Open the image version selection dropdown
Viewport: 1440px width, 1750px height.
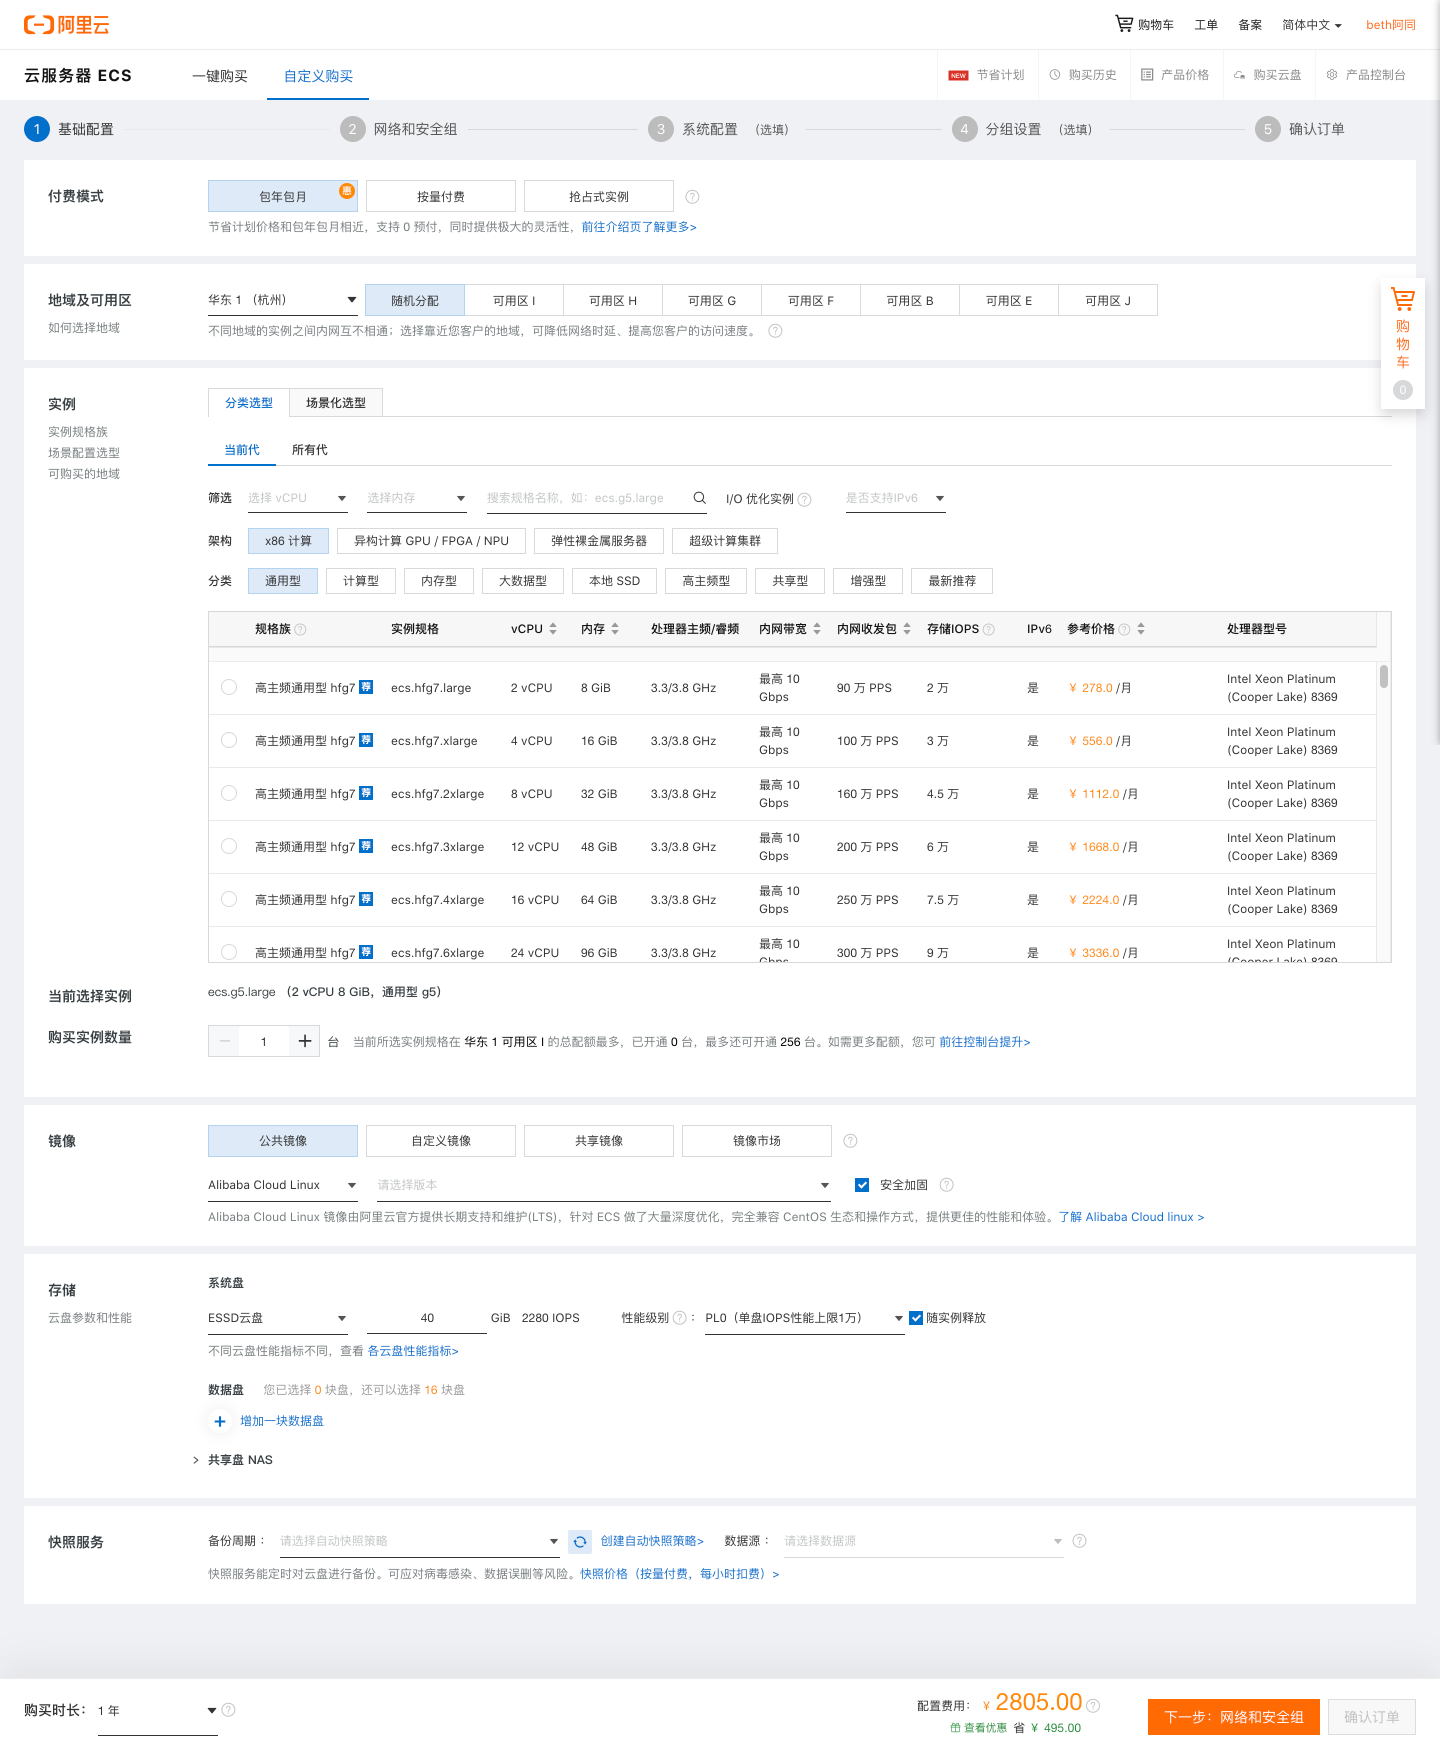pyautogui.click(x=604, y=1185)
